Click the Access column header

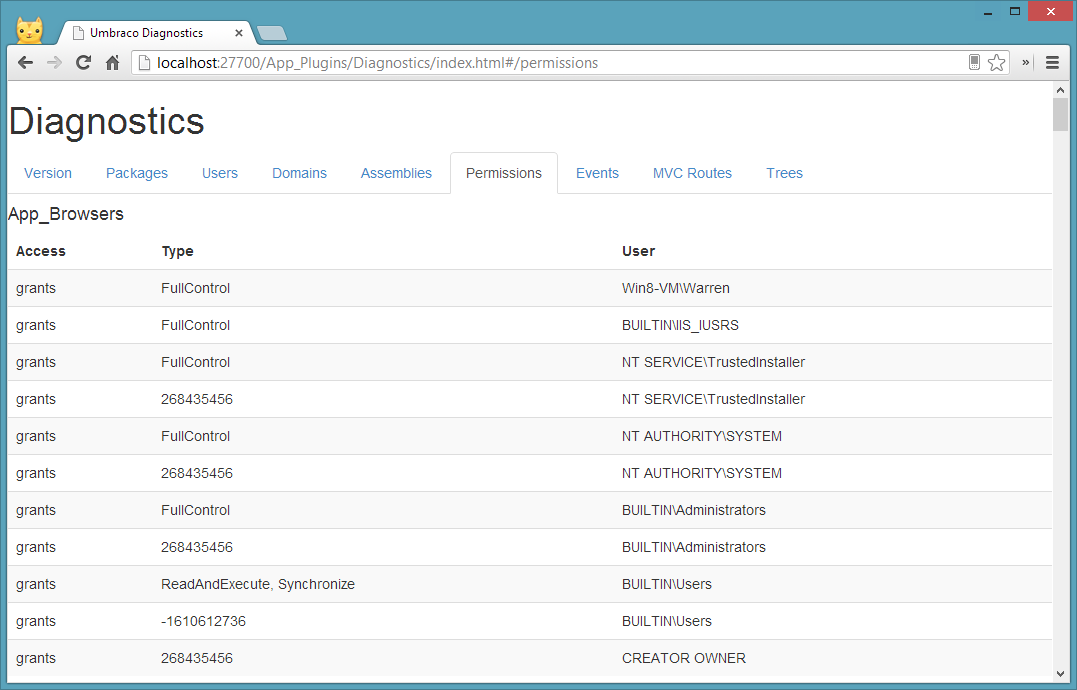pyautogui.click(x=41, y=251)
